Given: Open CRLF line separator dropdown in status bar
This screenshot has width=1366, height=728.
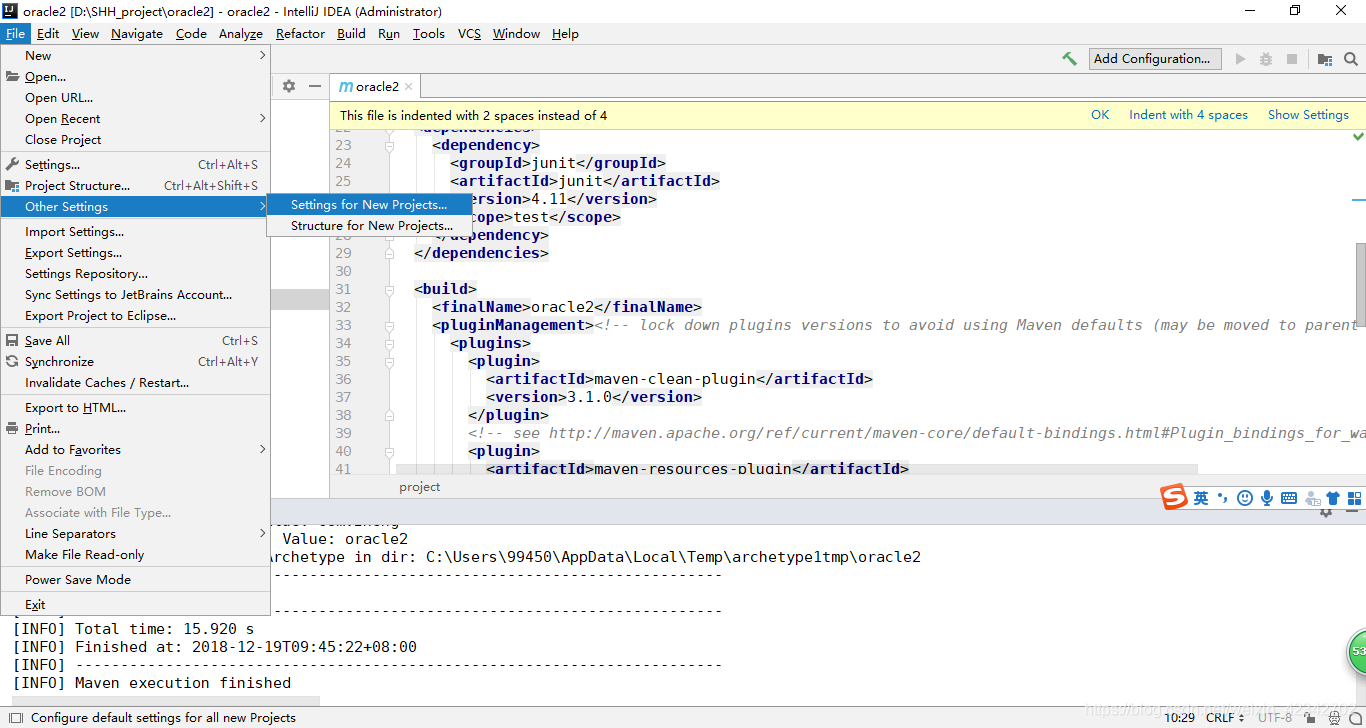Looking at the screenshot, I should pos(1225,717).
